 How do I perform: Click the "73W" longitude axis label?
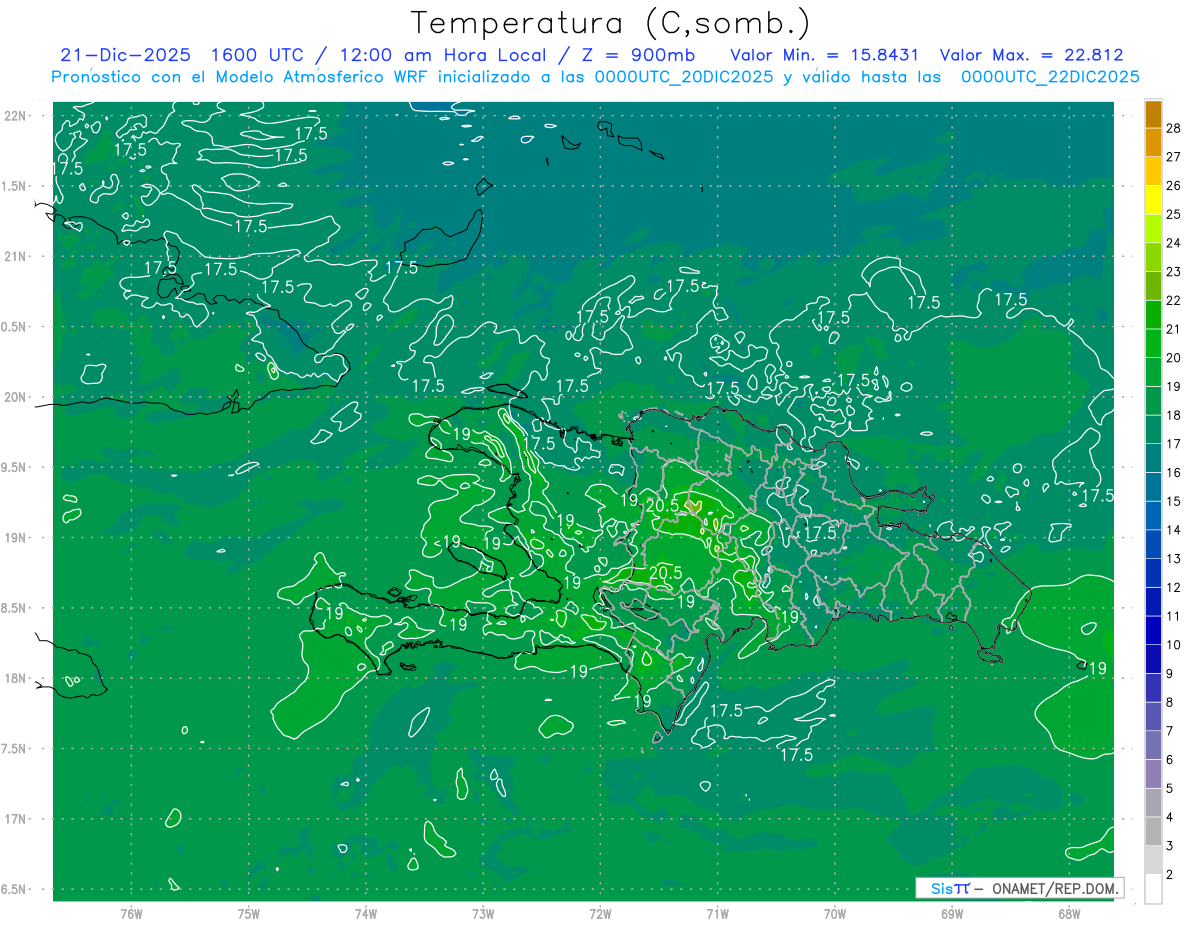(483, 914)
